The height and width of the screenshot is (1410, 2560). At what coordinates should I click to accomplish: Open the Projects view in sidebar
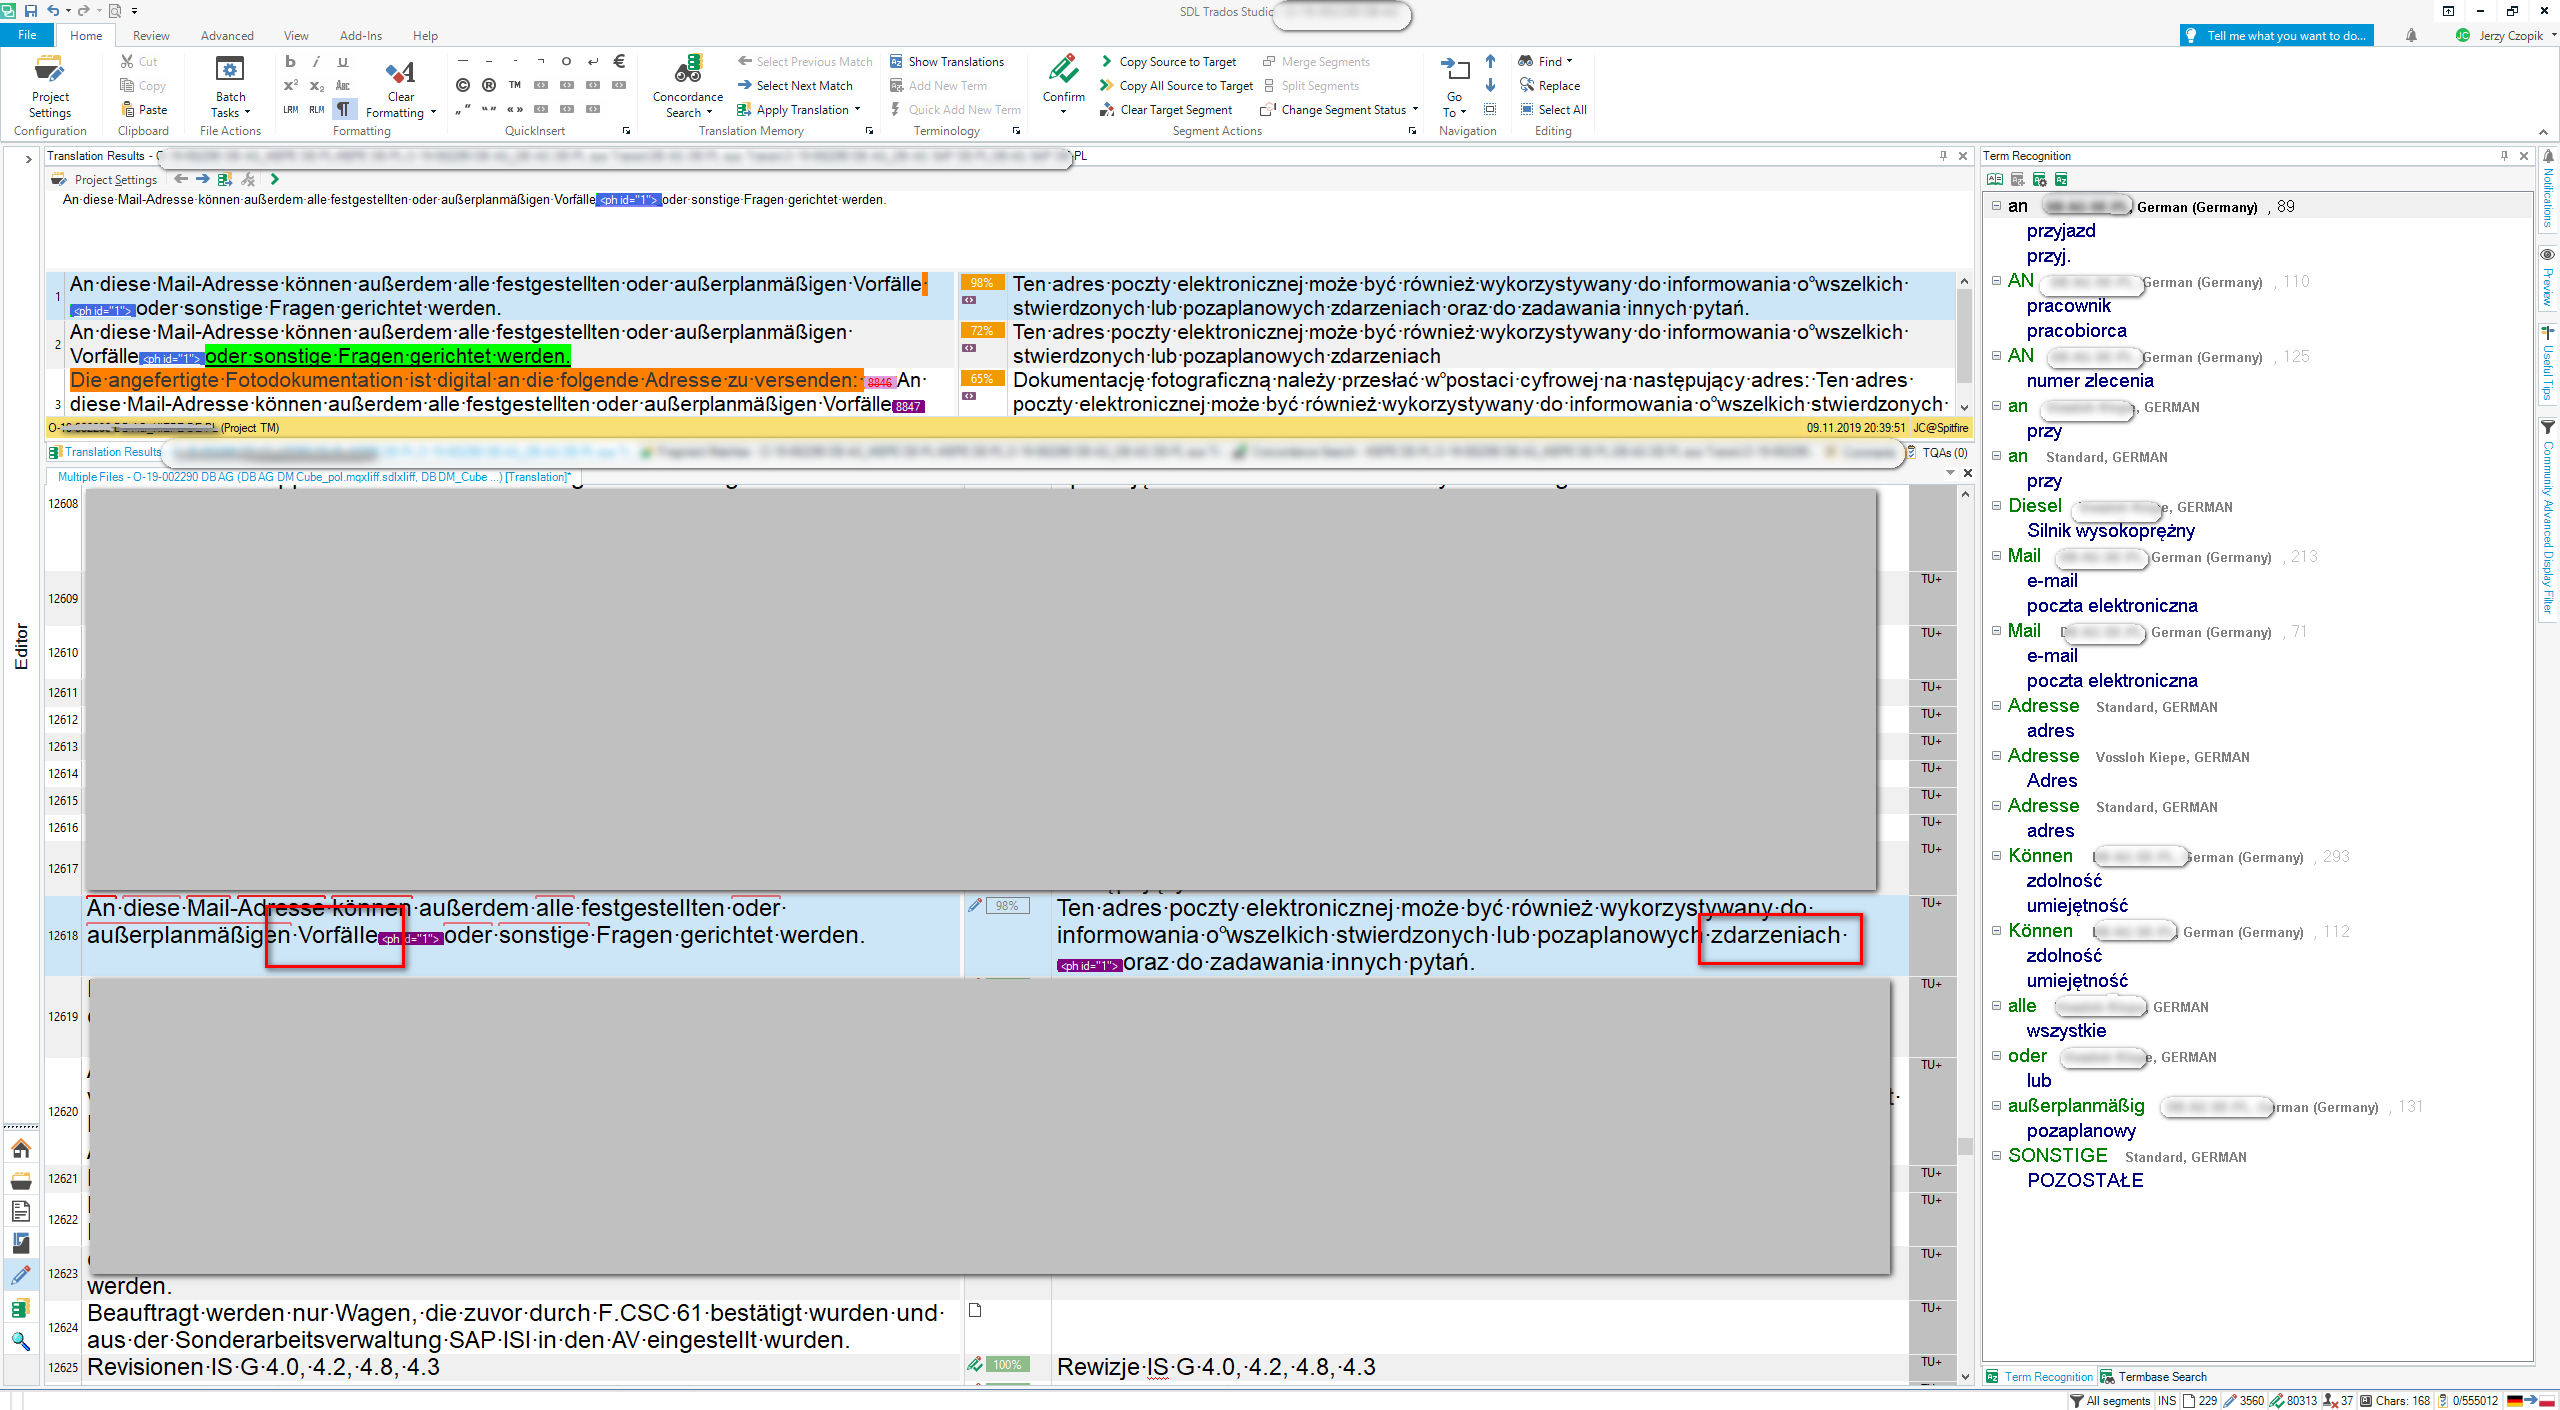tap(21, 1180)
